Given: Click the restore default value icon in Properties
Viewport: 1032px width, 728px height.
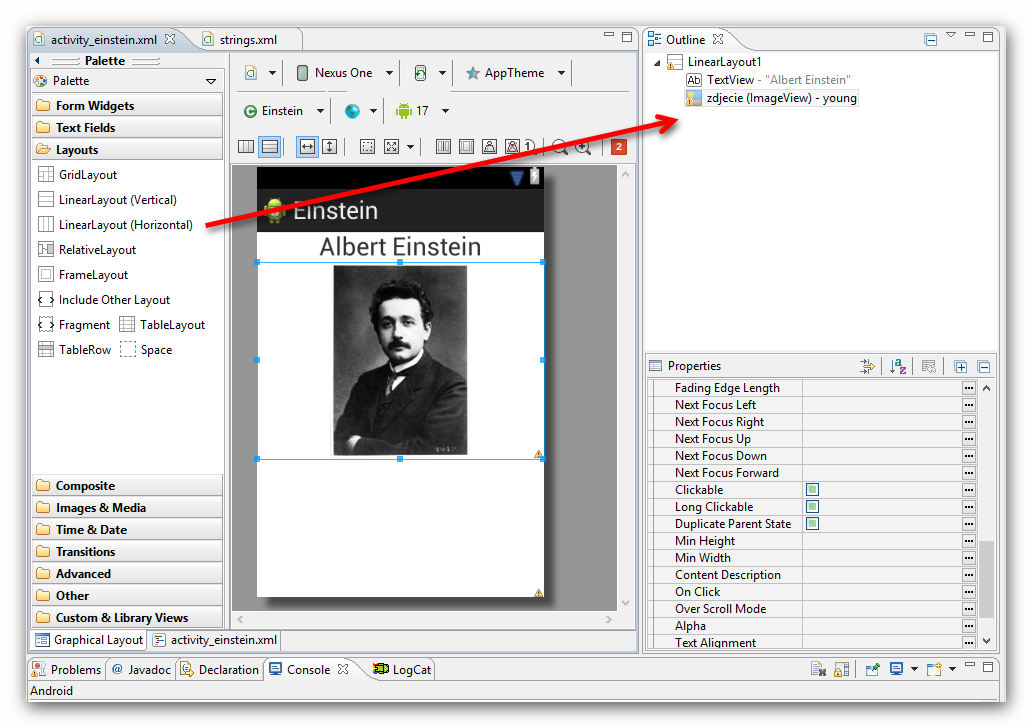Looking at the screenshot, I should 929,367.
